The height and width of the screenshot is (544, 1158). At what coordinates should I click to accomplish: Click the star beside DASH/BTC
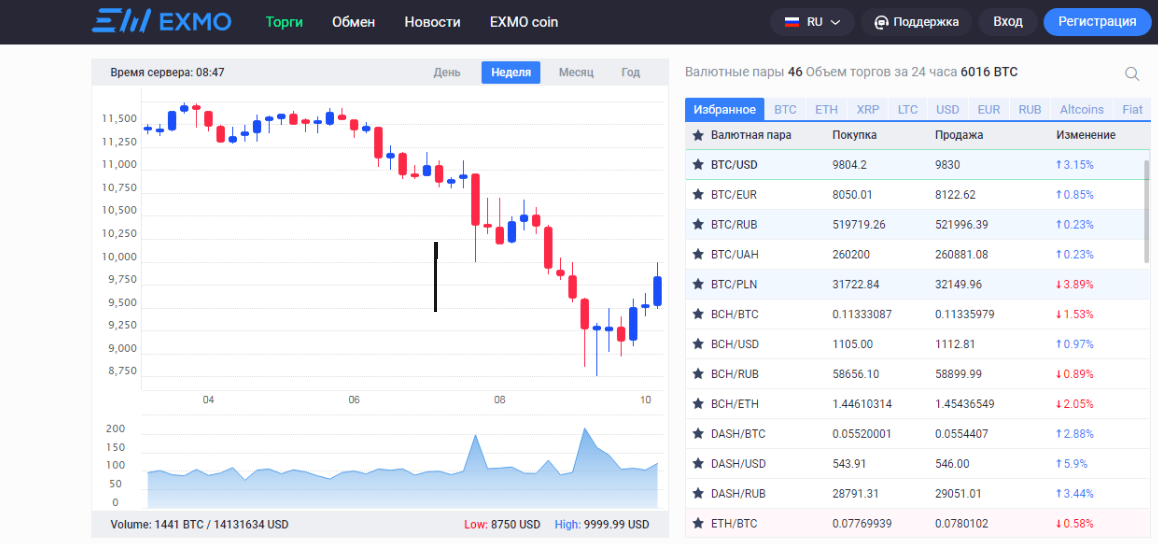pyautogui.click(x=699, y=434)
